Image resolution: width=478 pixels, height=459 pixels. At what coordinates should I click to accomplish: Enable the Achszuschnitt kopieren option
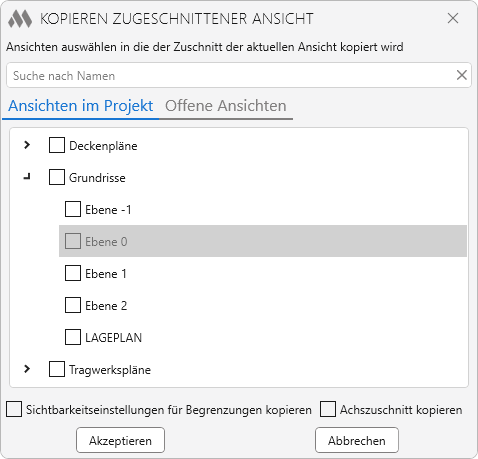pyautogui.click(x=328, y=409)
